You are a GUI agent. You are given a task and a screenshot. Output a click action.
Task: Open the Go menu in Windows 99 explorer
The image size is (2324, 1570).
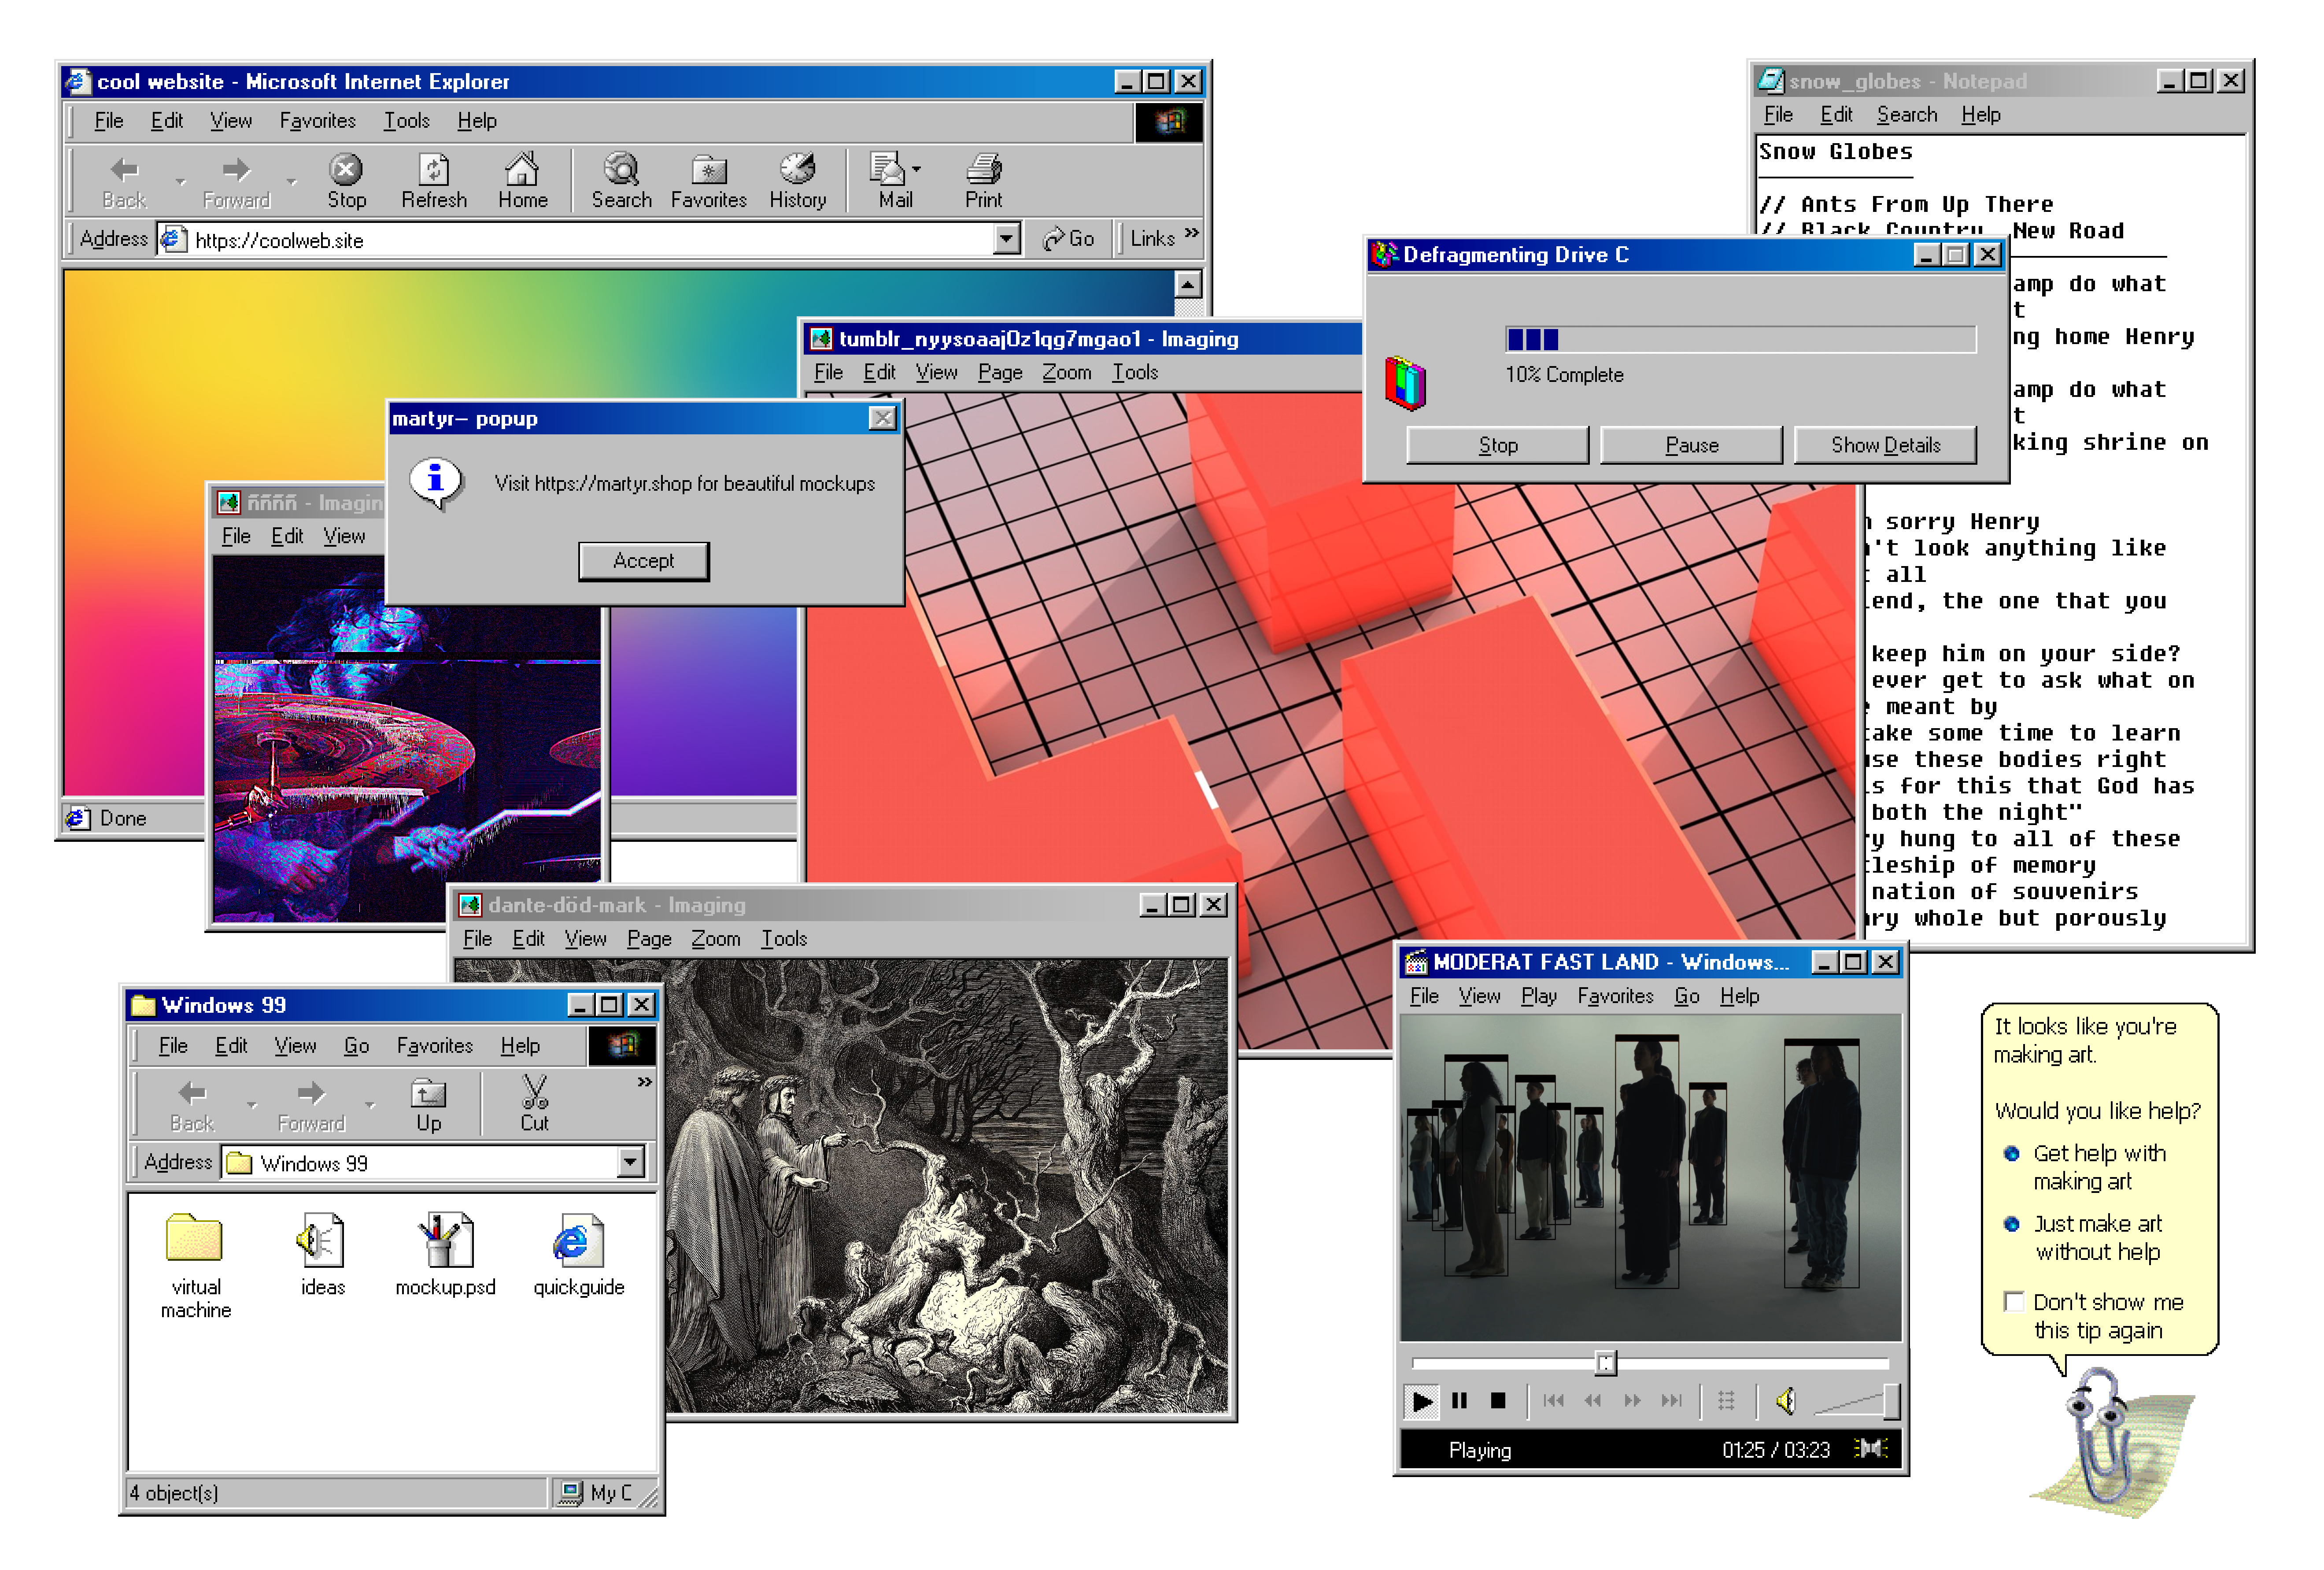(356, 1045)
